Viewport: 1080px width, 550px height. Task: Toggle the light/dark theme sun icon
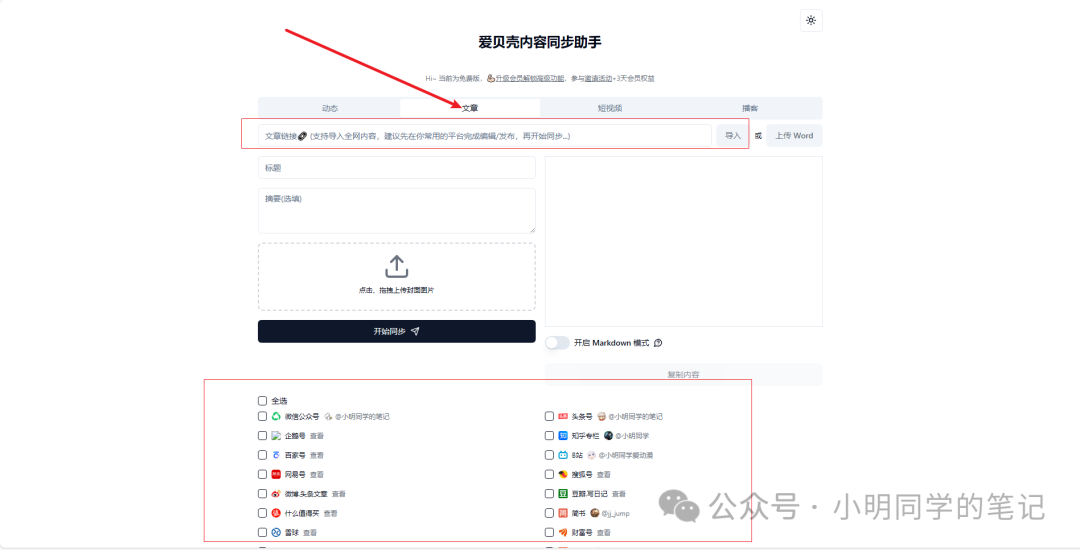811,21
